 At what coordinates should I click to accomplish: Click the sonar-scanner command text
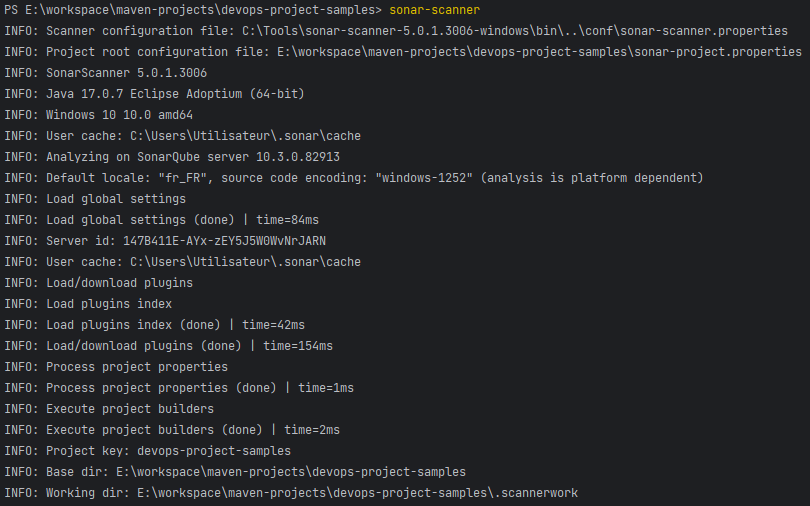(434, 10)
